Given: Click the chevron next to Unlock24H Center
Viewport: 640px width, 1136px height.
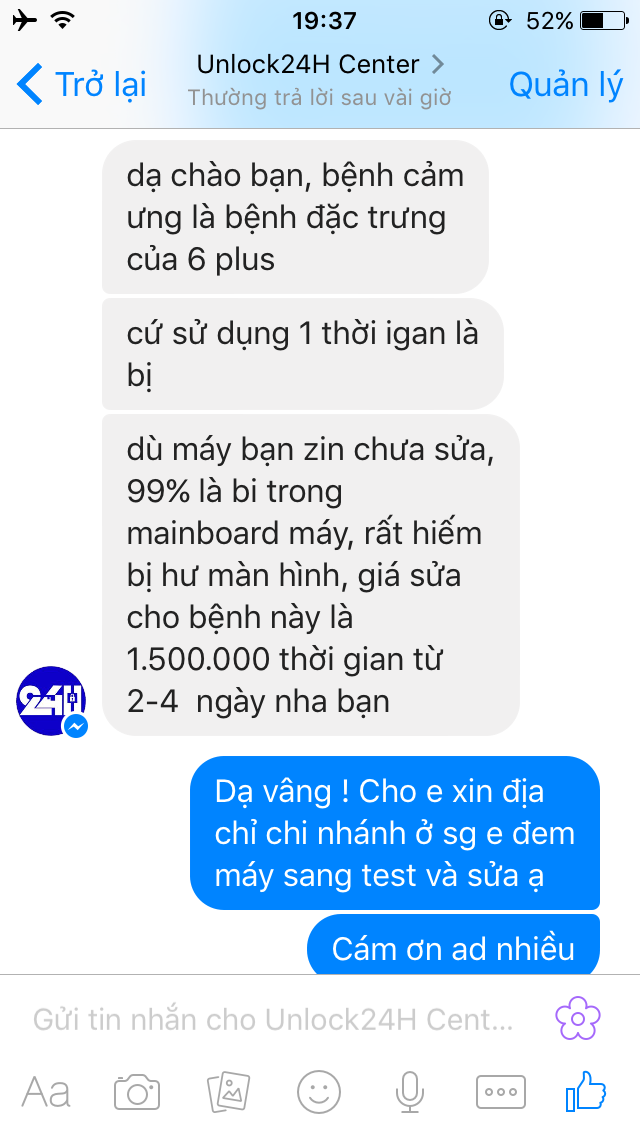Looking at the screenshot, I should pos(437,64).
